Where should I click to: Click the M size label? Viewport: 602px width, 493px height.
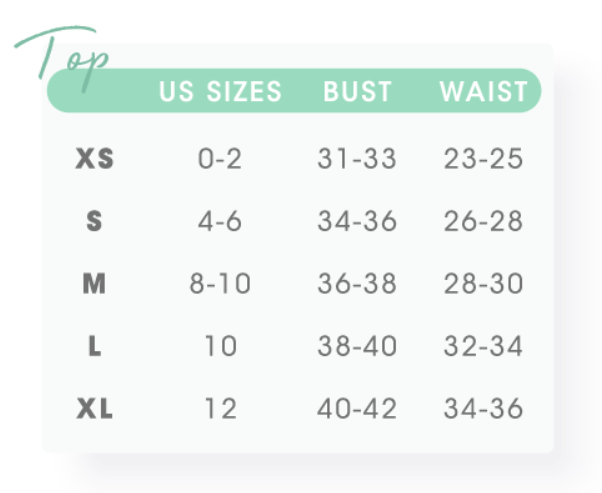94,283
